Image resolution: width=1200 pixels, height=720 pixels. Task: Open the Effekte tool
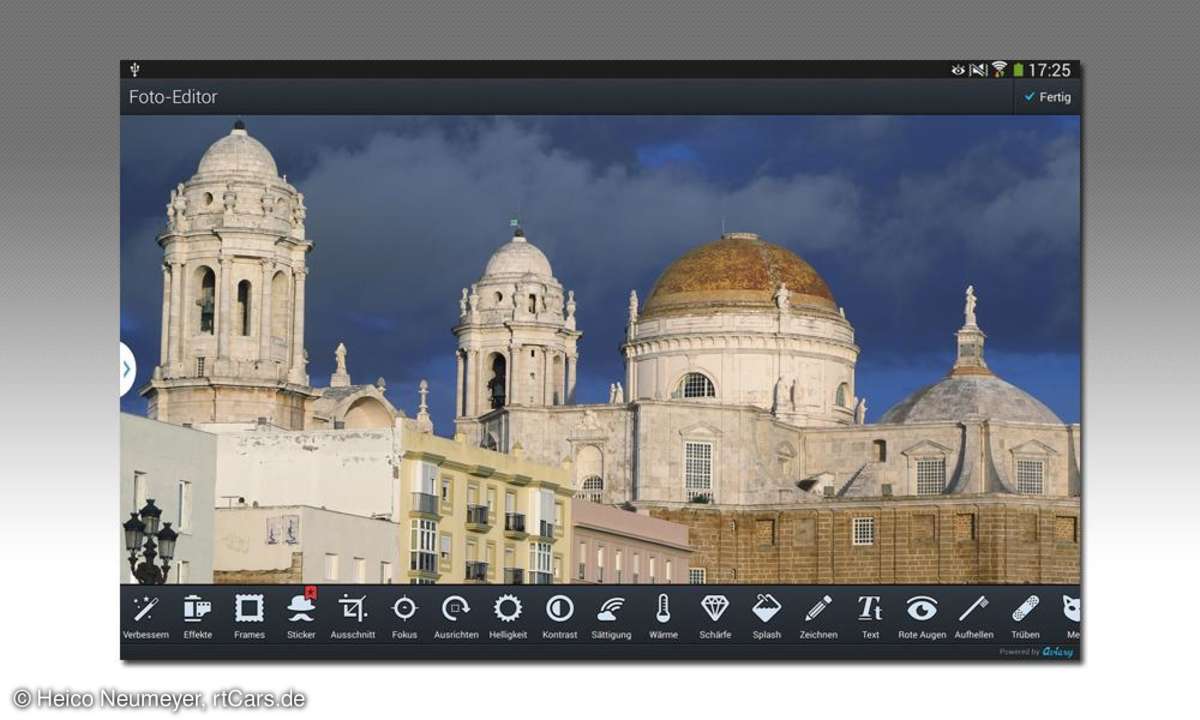click(198, 616)
